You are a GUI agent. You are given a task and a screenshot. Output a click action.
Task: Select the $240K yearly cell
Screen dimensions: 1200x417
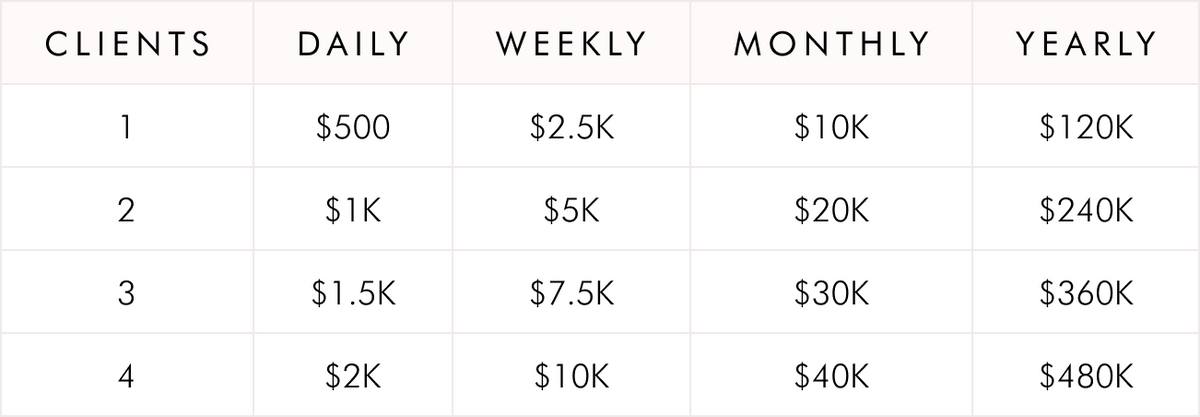(x=1086, y=211)
